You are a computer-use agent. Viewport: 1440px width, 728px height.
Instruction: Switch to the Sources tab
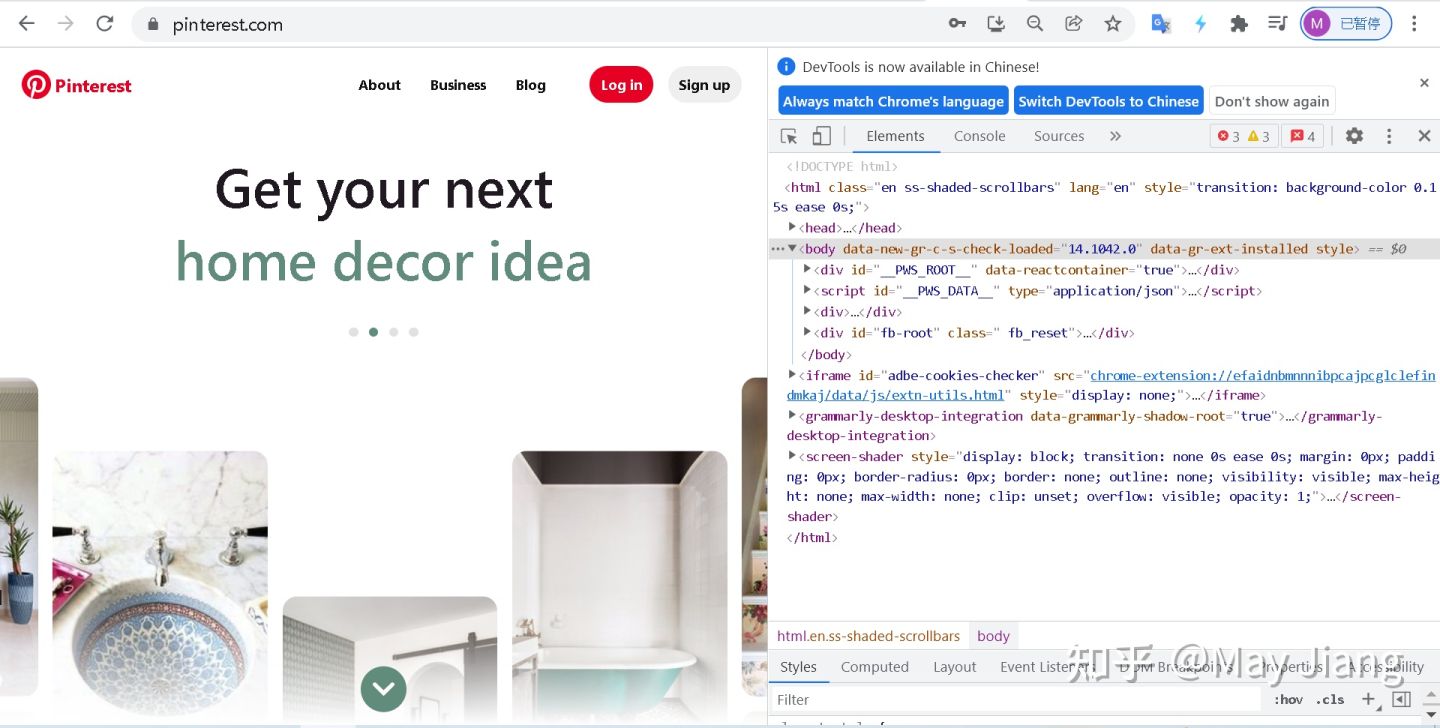(x=1059, y=136)
